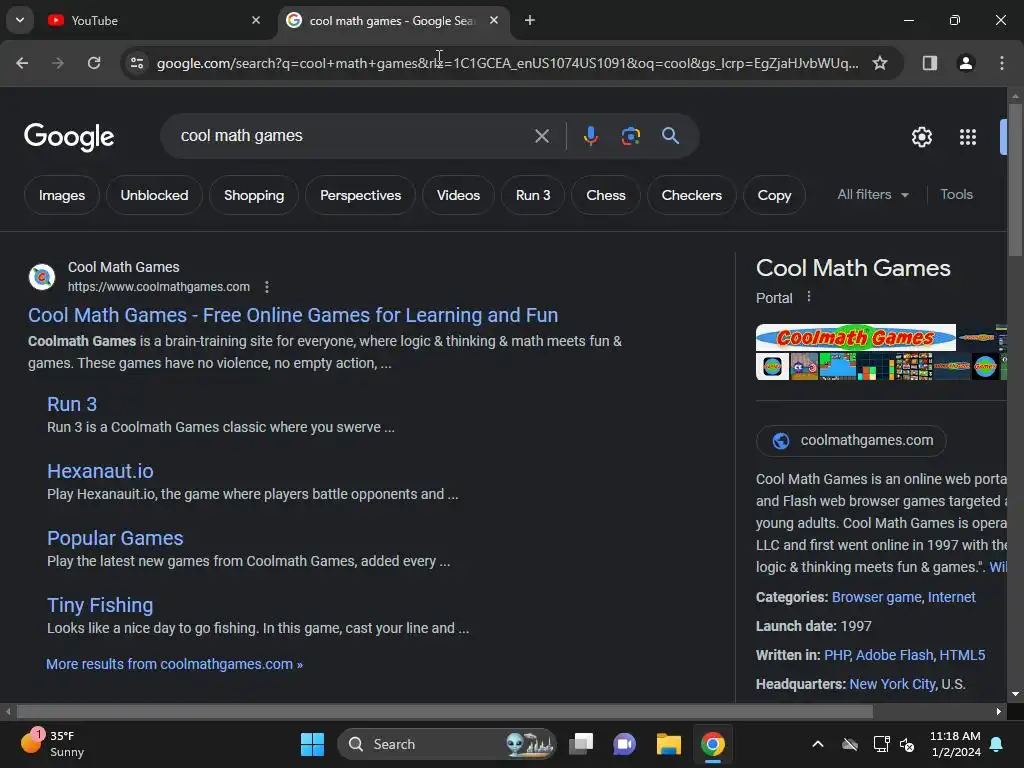The width and height of the screenshot is (1024, 768).
Task: Open Google quick settings gear
Action: pos(921,137)
